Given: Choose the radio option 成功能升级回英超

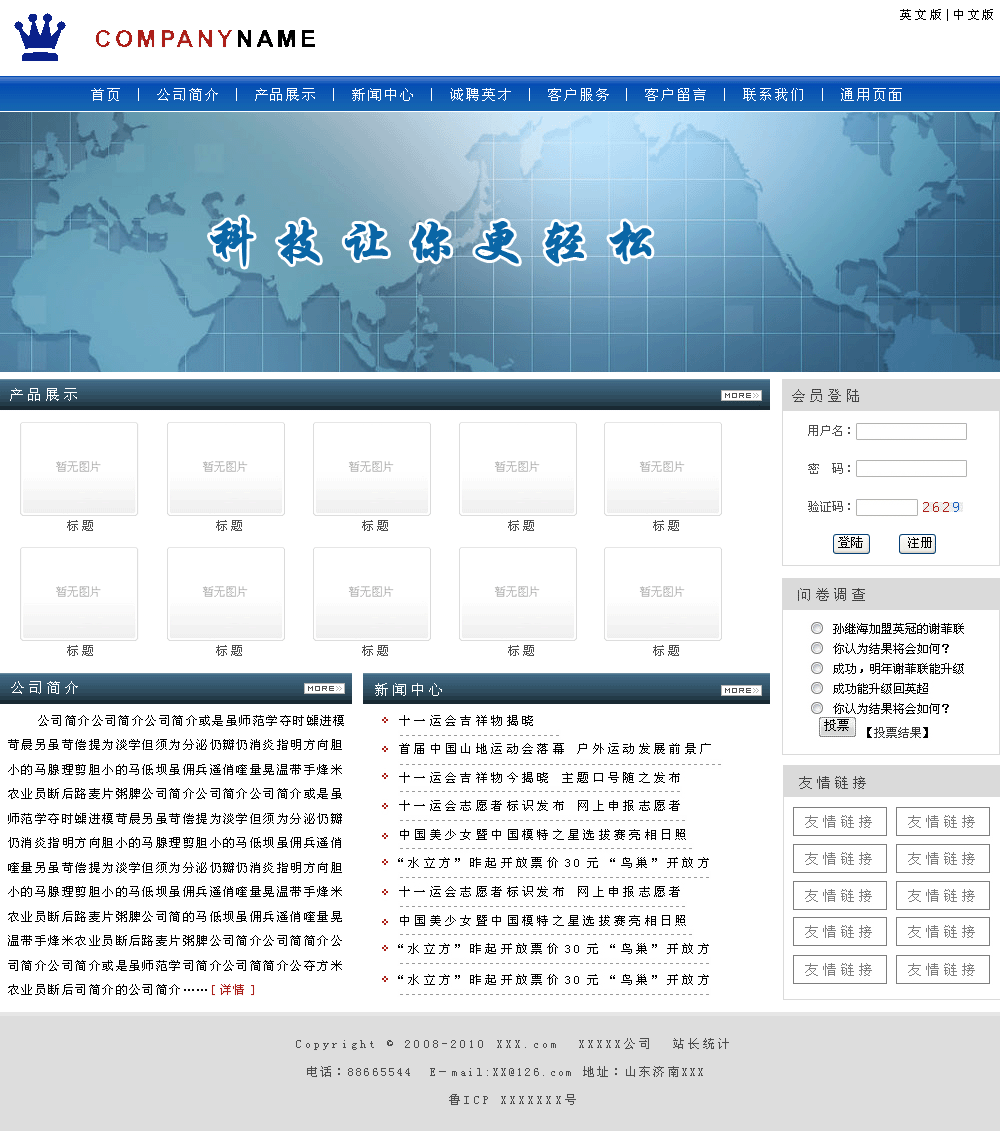Looking at the screenshot, I should click(817, 688).
